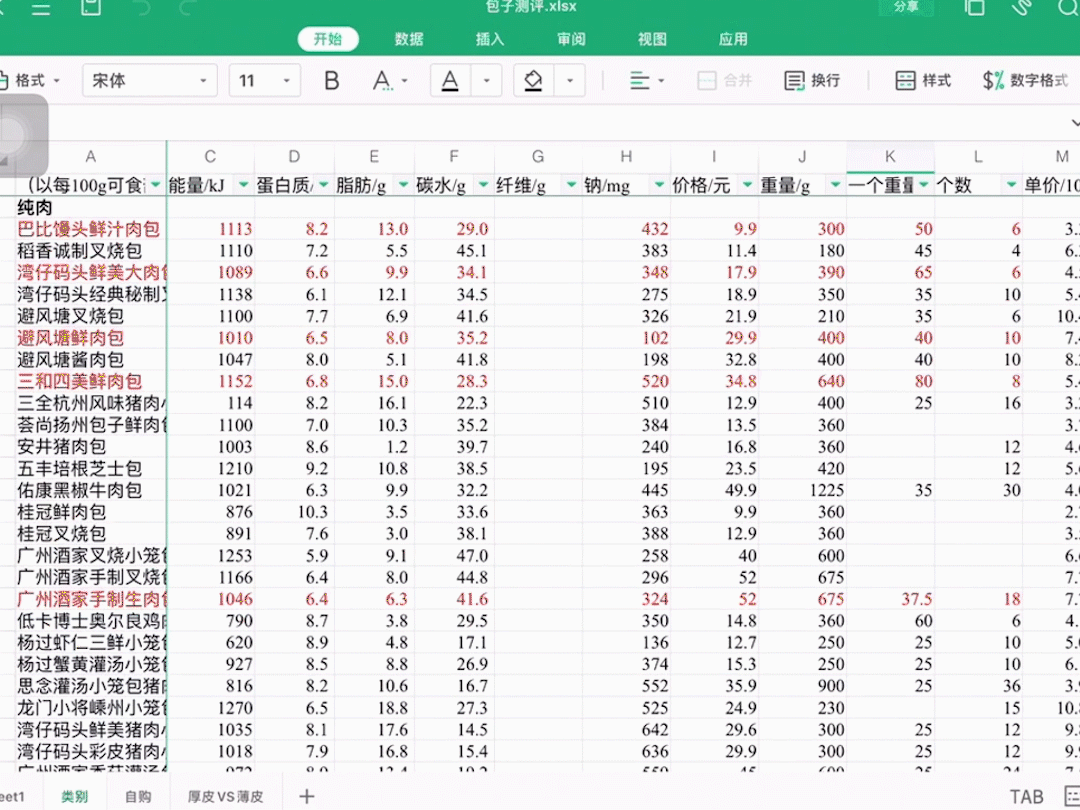Viewport: 1080px width, 810px height.
Task: Tap the TAB key button
Action: [1027, 797]
